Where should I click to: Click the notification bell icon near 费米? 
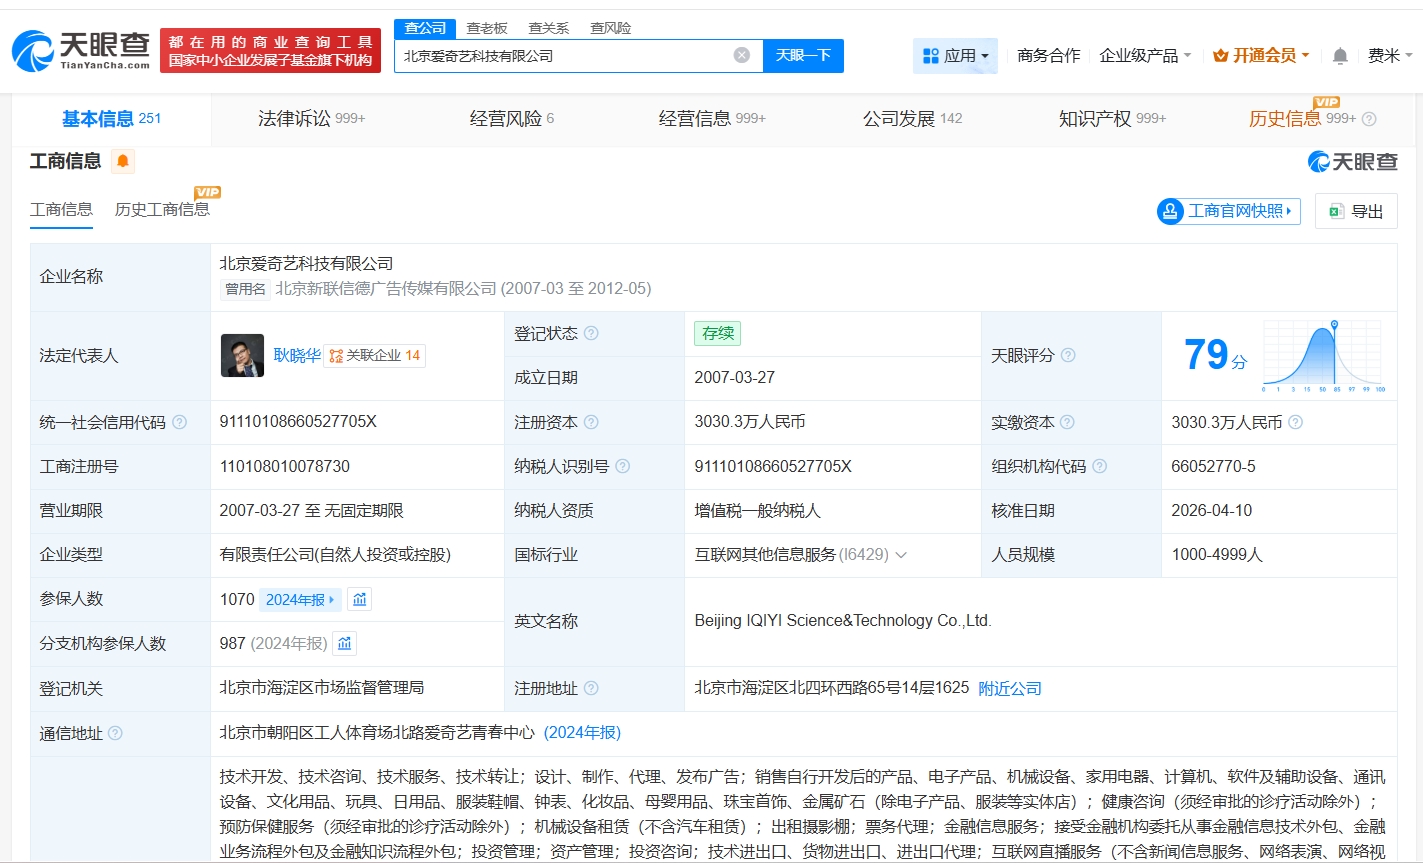[x=1339, y=57]
